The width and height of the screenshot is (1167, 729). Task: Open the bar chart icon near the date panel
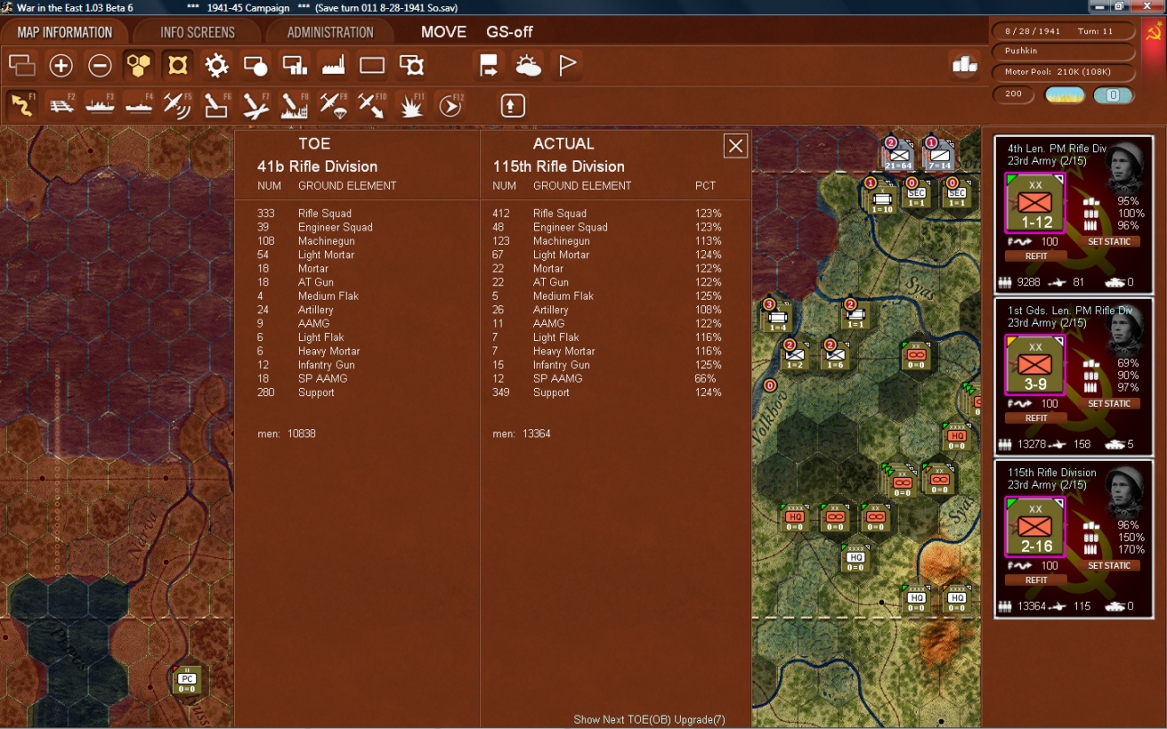click(965, 65)
